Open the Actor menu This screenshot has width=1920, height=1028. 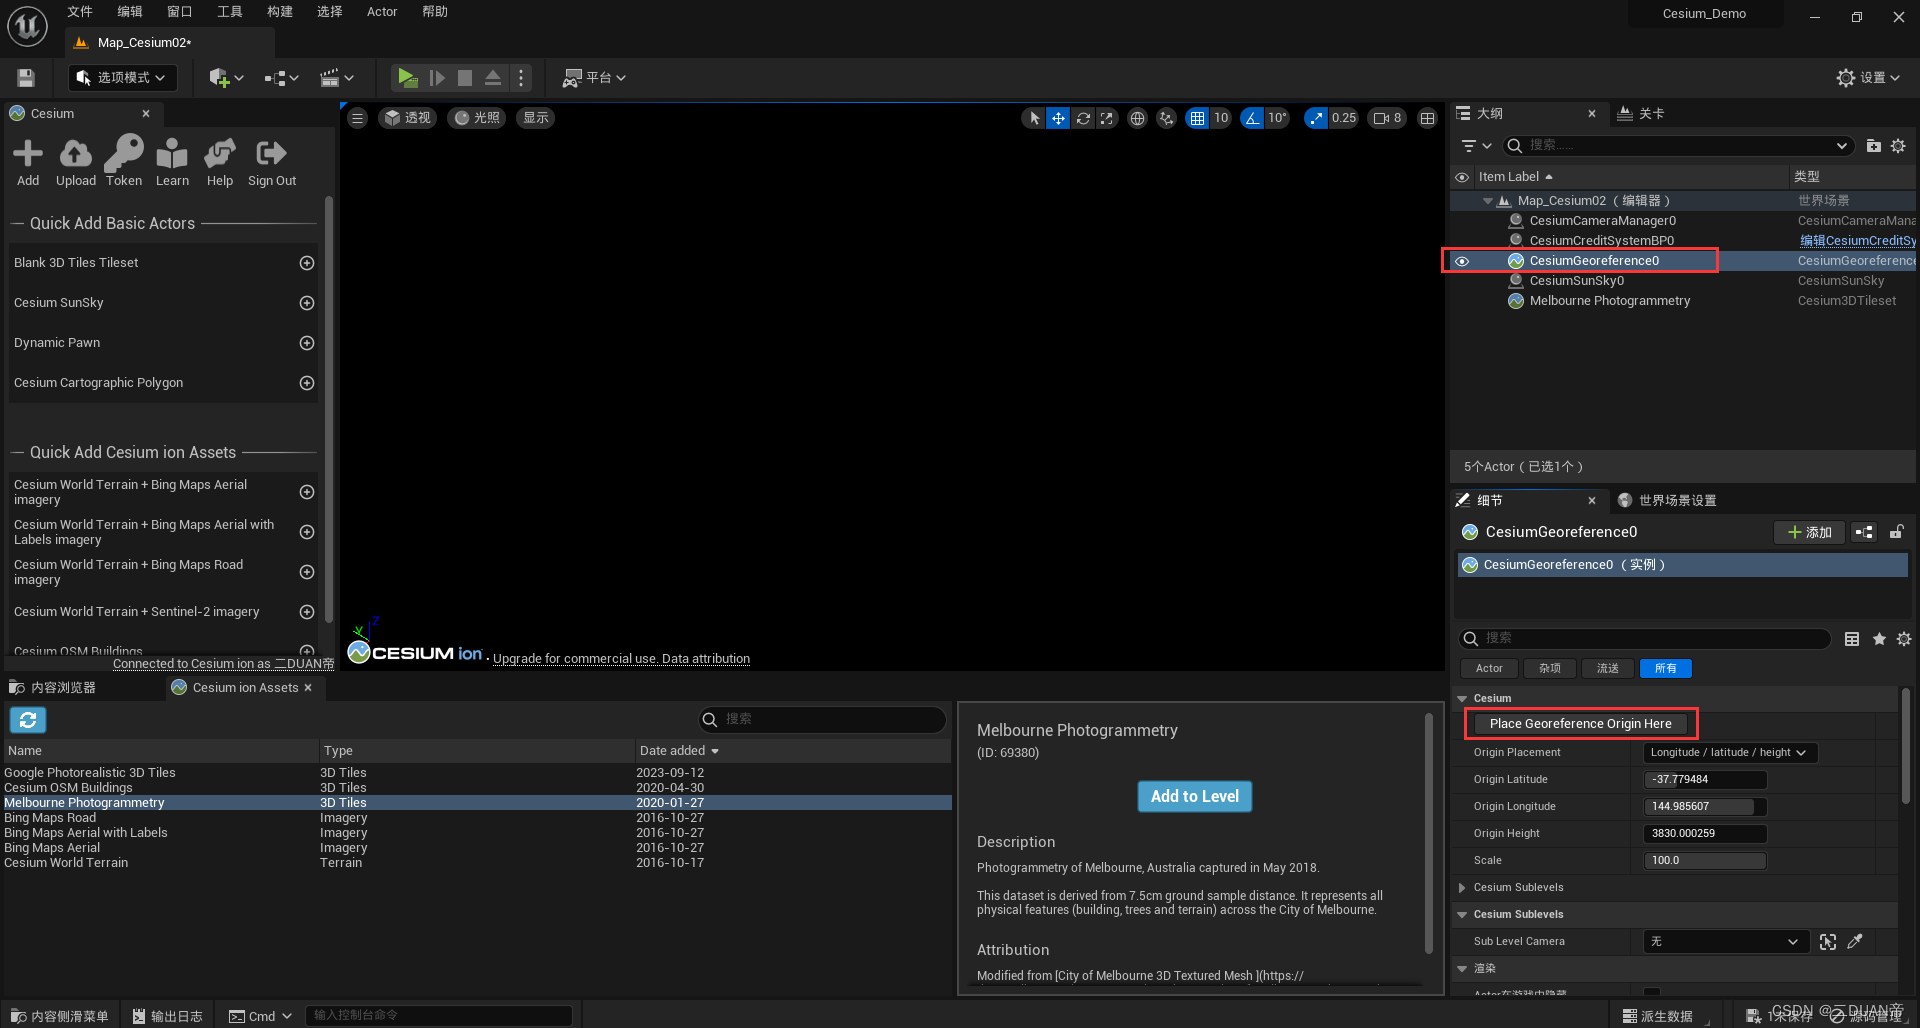[382, 12]
